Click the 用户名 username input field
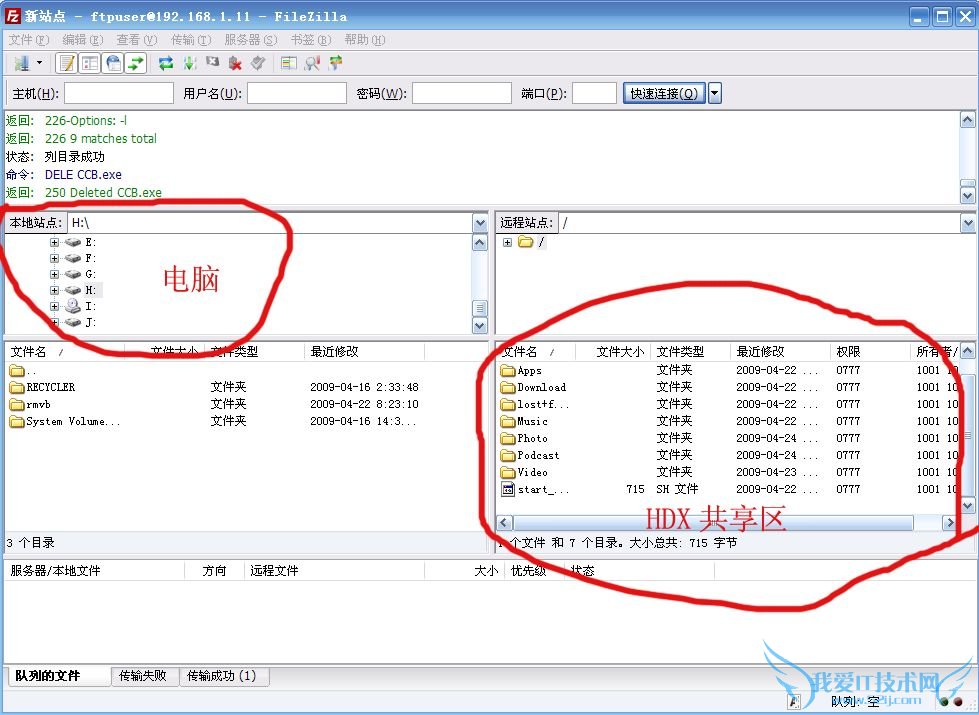The image size is (979, 715). pos(297,93)
